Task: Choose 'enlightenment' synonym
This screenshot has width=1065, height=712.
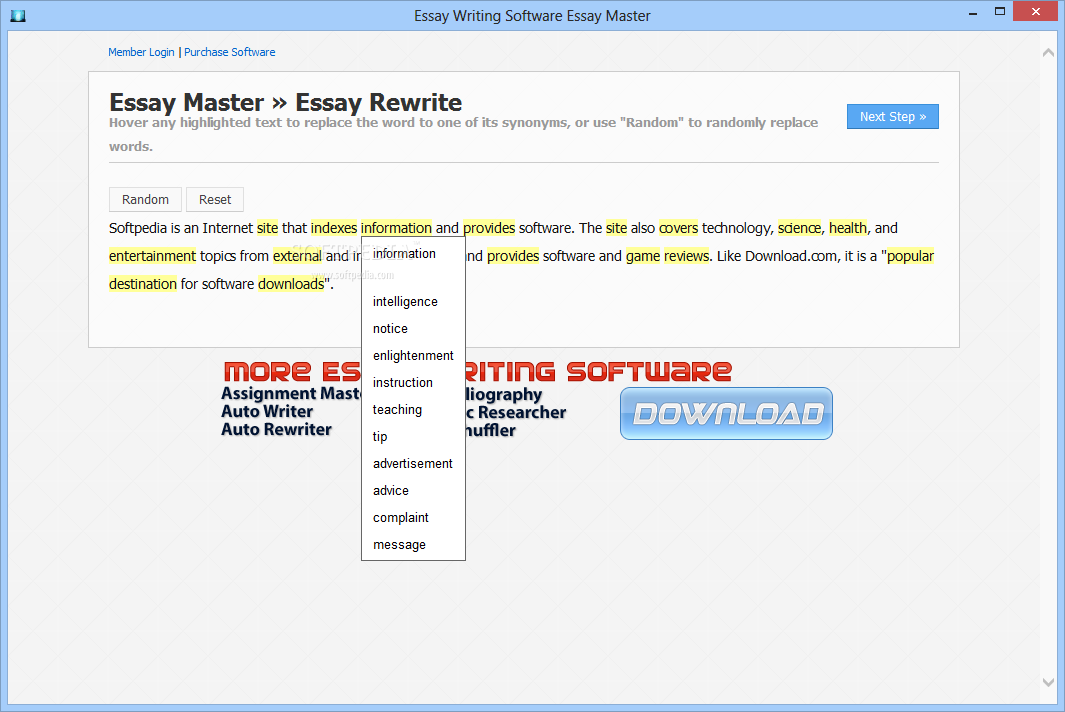Action: [413, 356]
